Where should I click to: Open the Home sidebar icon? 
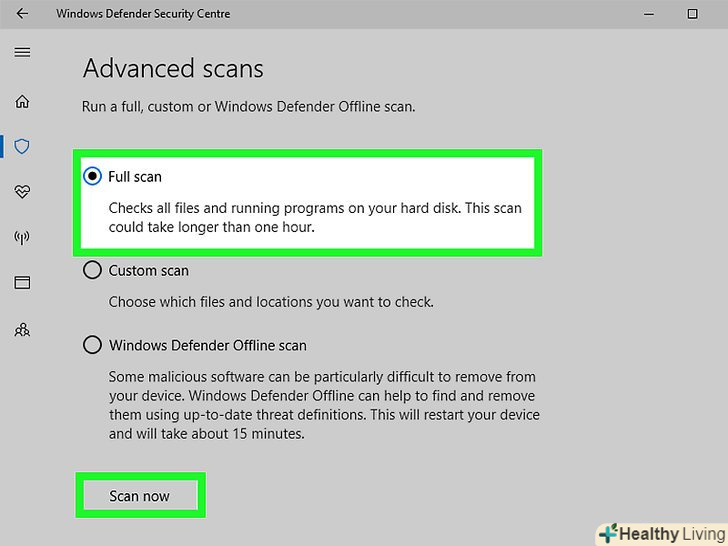(22, 101)
